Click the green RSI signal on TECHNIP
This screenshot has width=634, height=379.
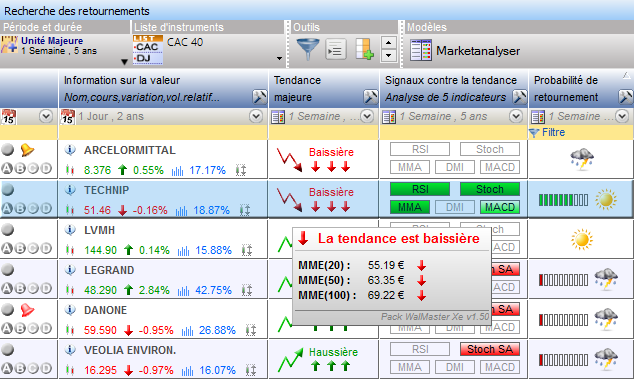[420, 189]
